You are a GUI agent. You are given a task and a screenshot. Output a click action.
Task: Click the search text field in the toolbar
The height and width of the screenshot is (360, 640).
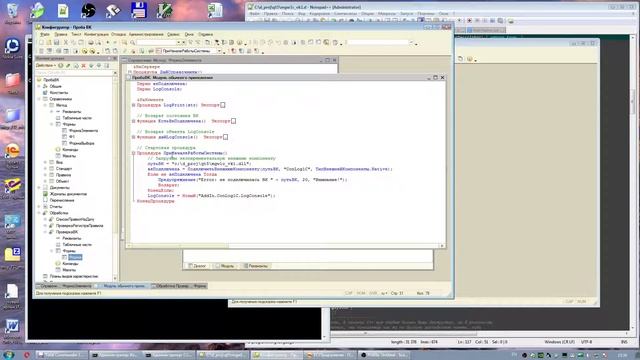pyautogui.click(x=156, y=42)
